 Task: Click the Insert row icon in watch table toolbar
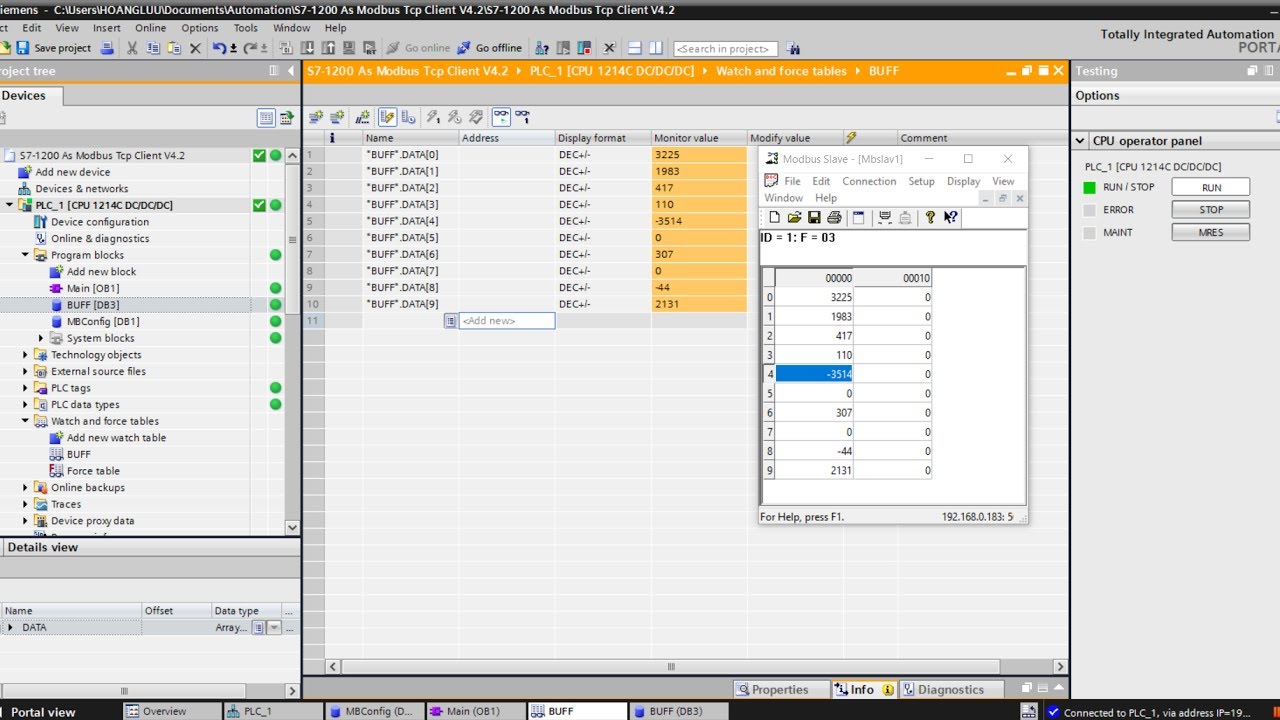[x=315, y=117]
